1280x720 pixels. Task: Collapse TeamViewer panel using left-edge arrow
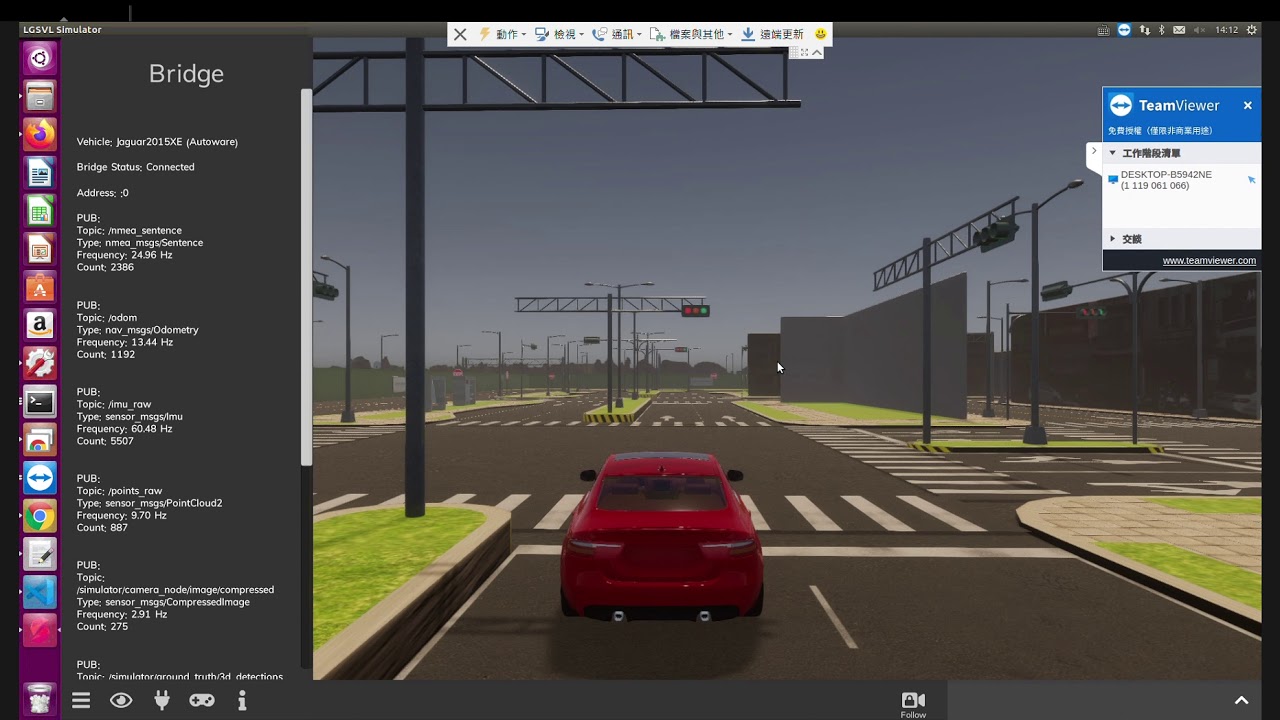click(x=1094, y=152)
